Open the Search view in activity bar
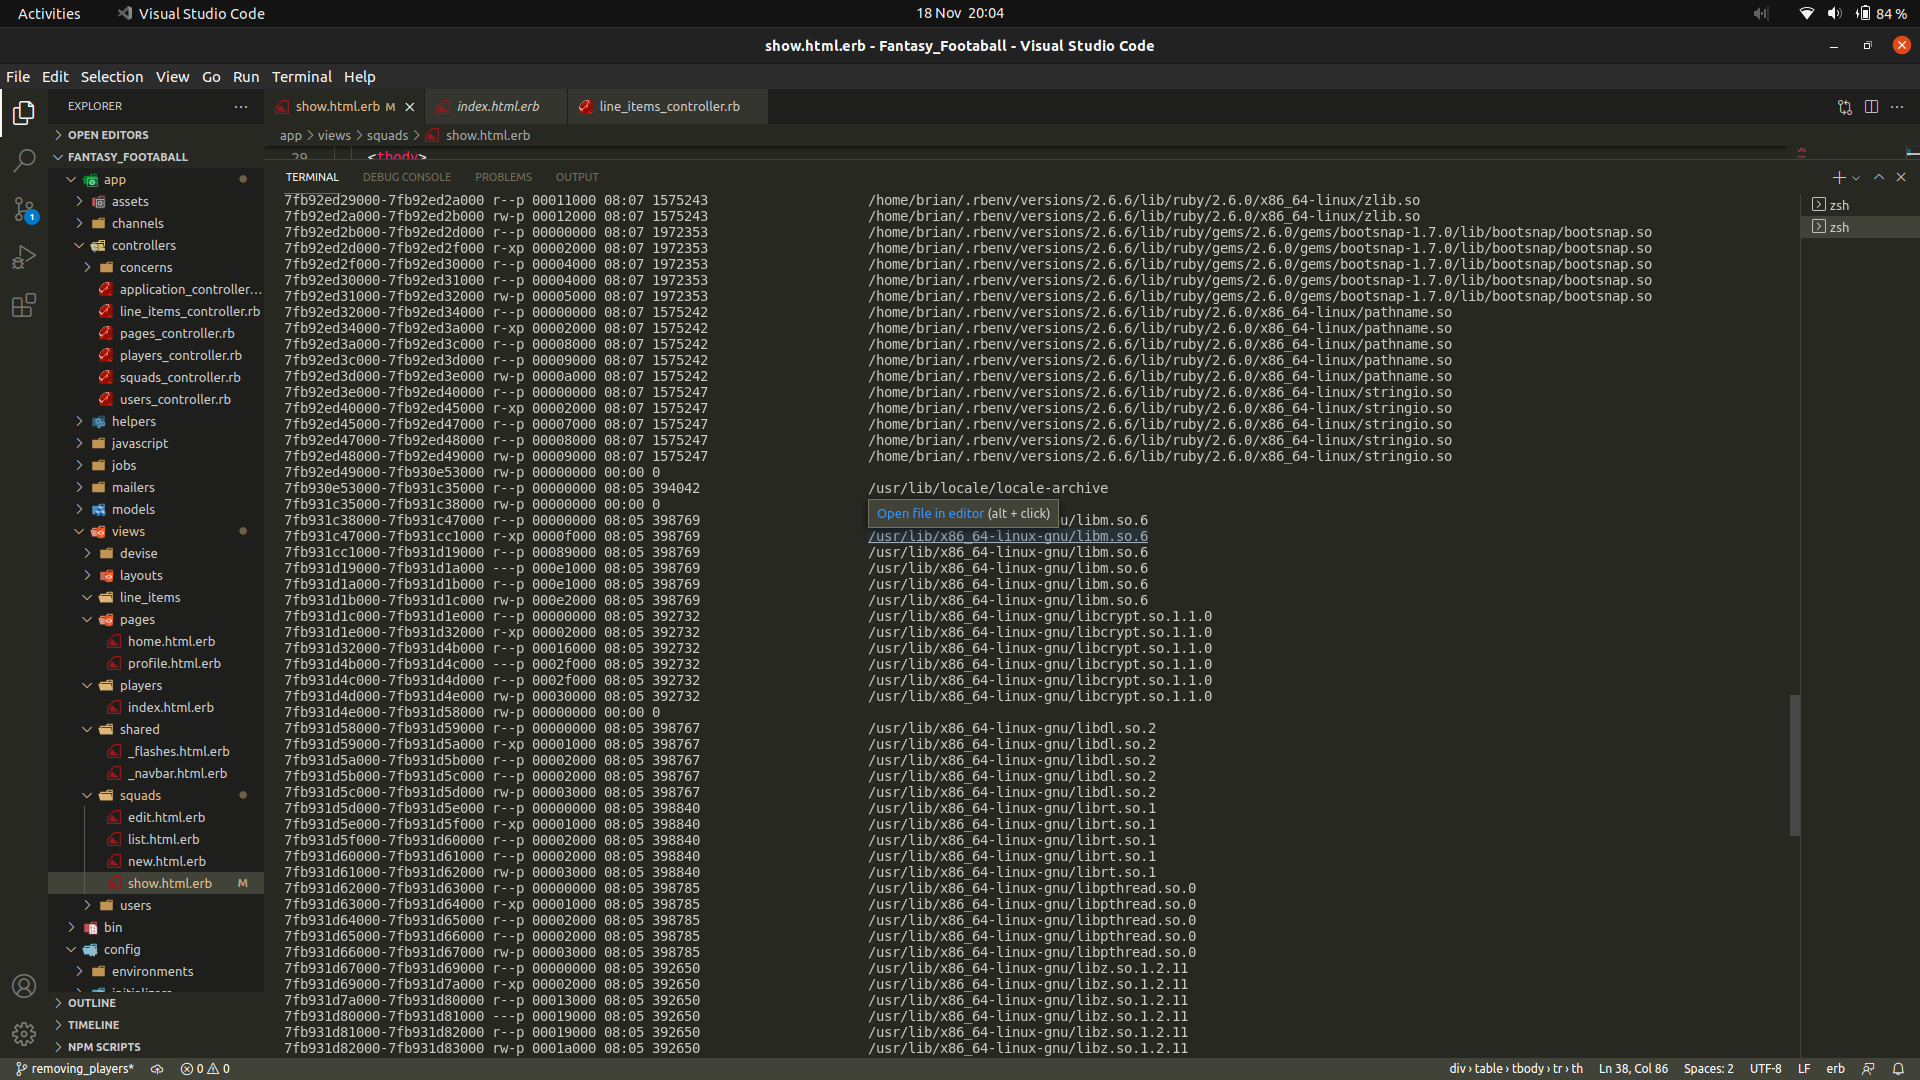Screen dimensions: 1920x1080 tap(24, 160)
